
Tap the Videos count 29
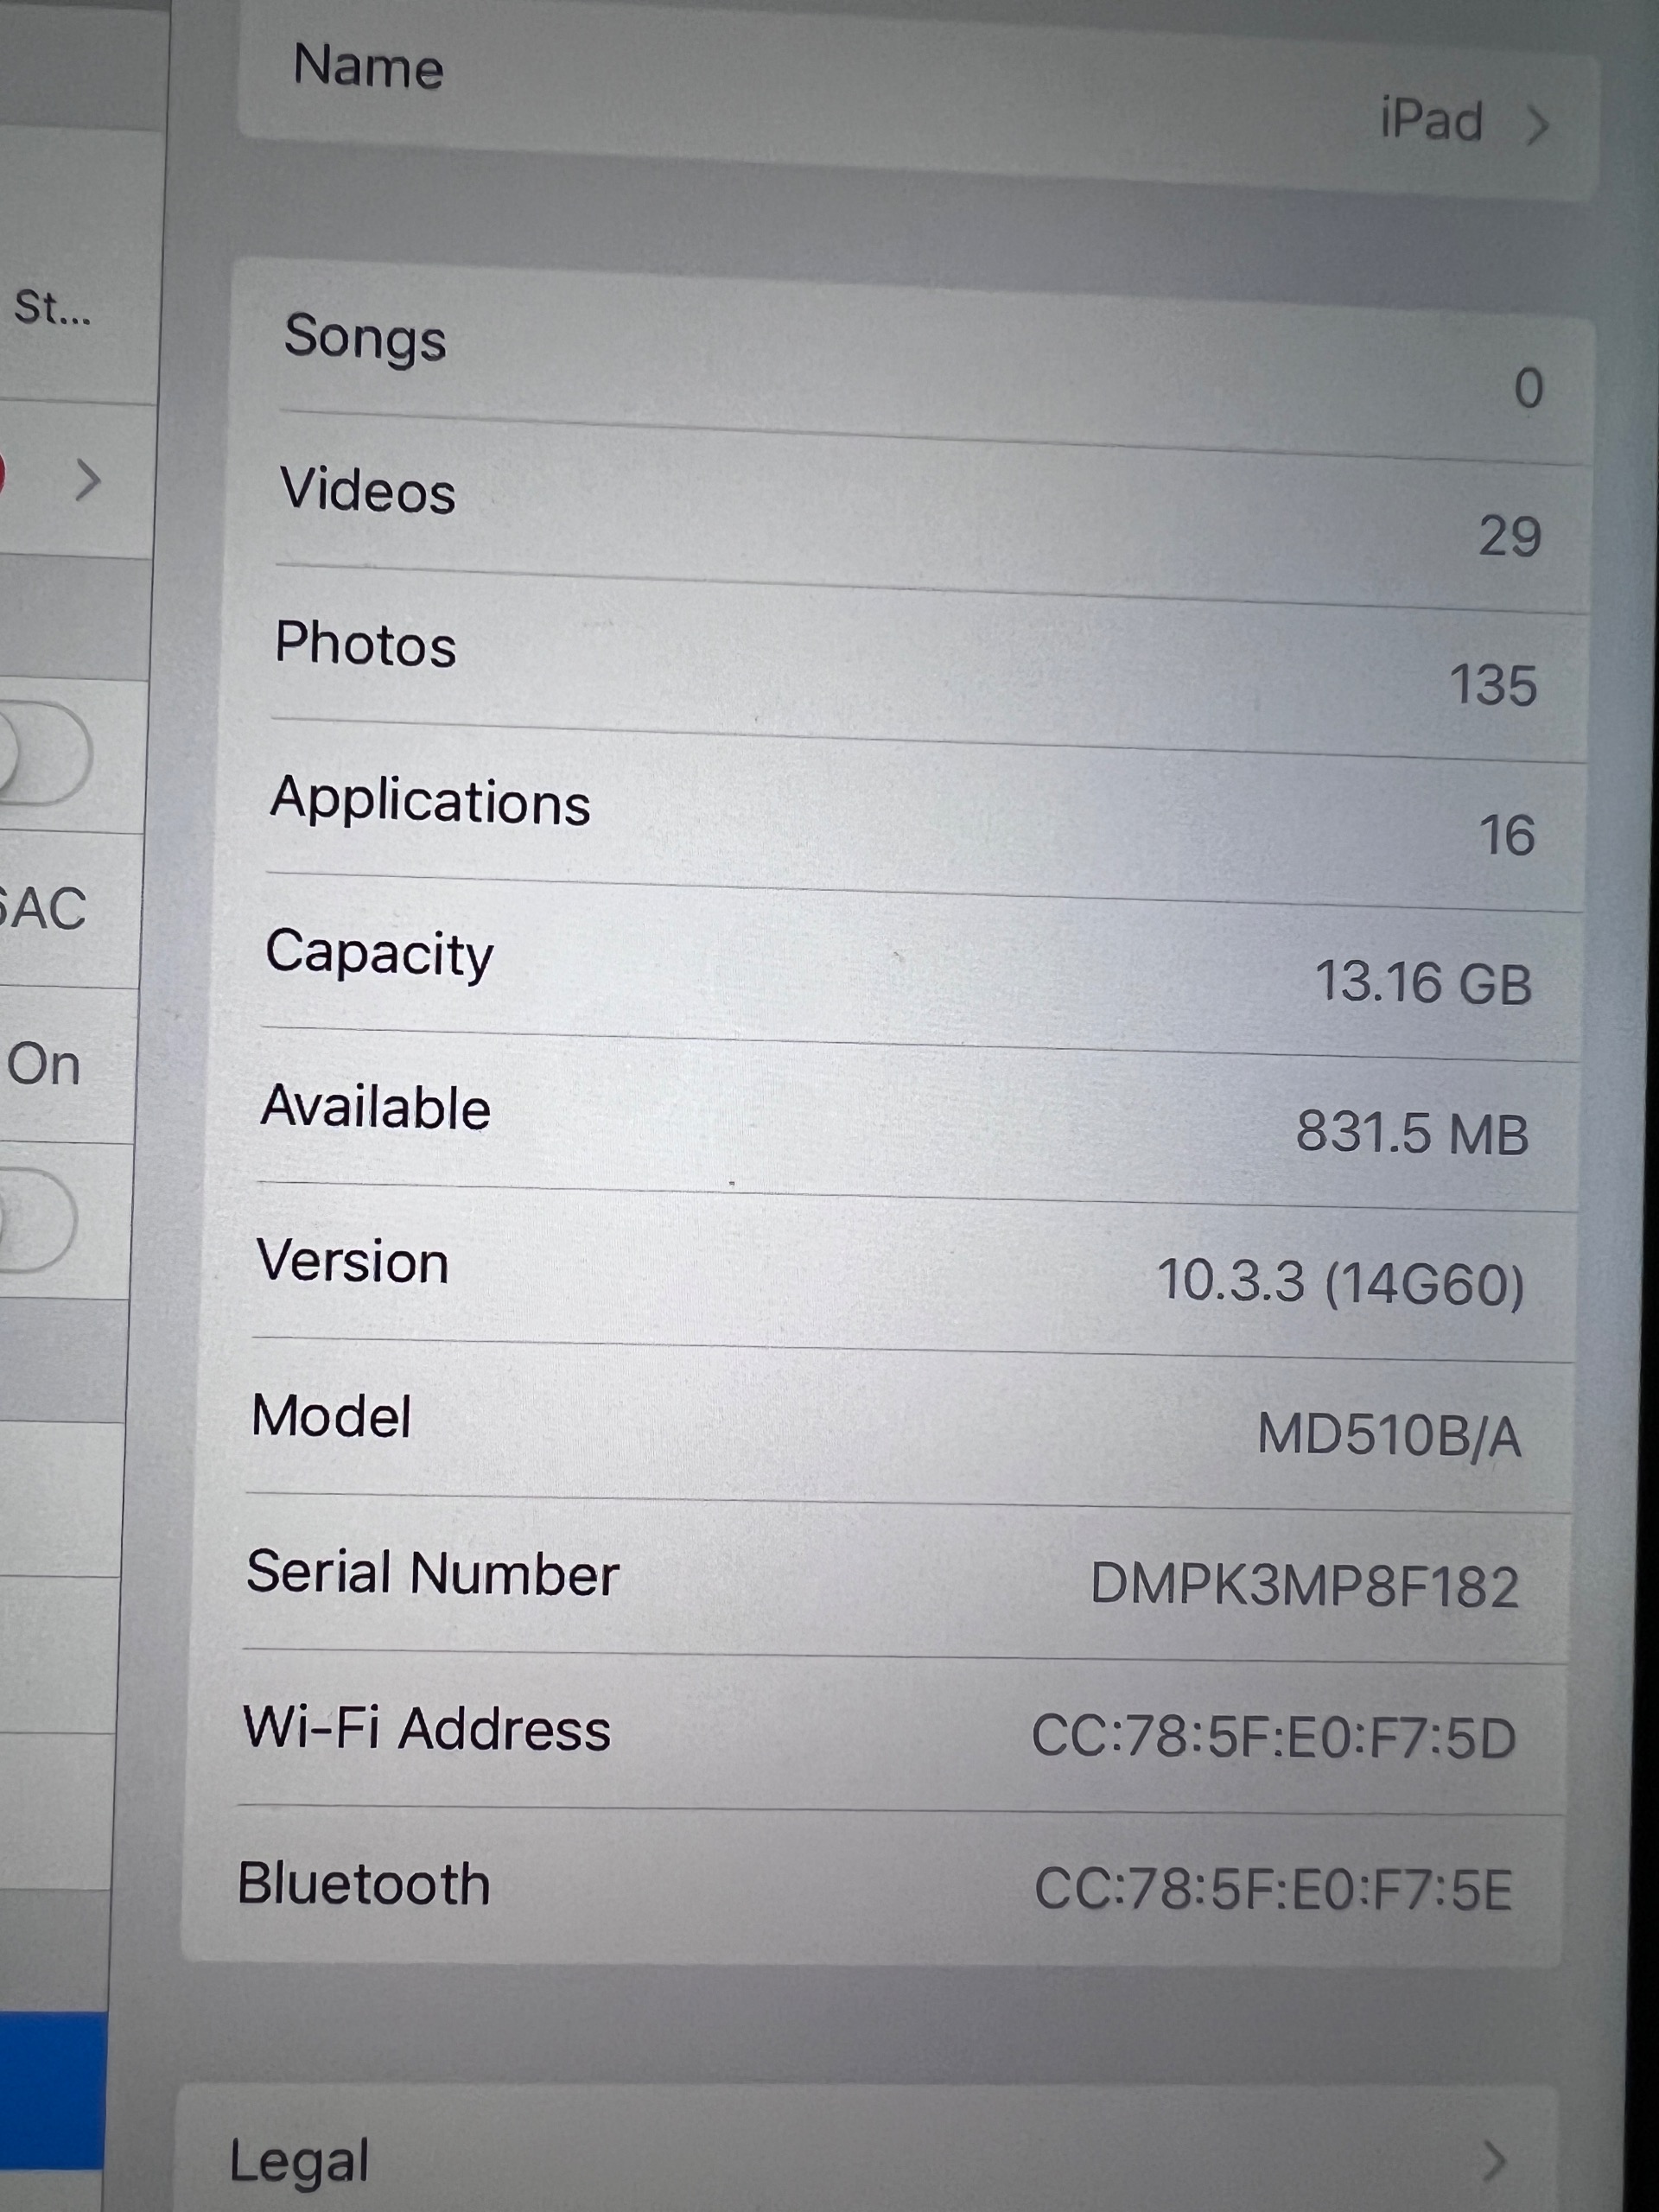tap(1510, 537)
